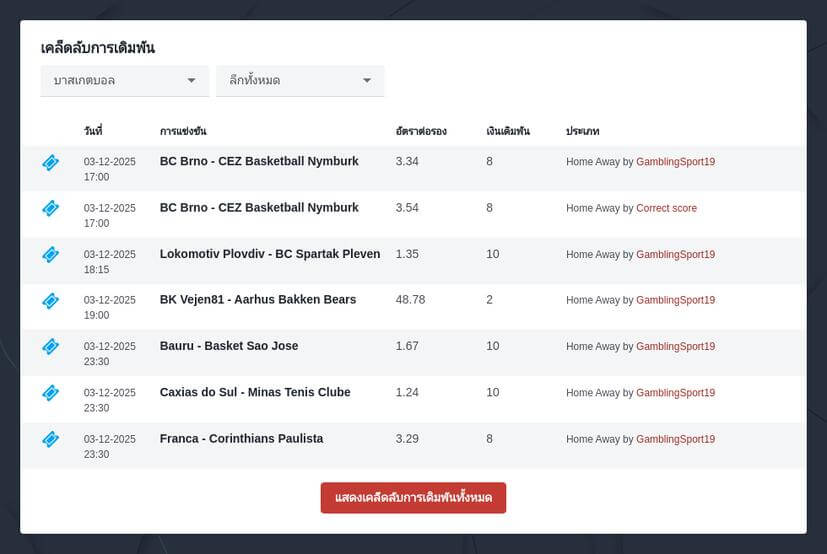
Task: Click the arrow on the league selector
Action: [367, 81]
